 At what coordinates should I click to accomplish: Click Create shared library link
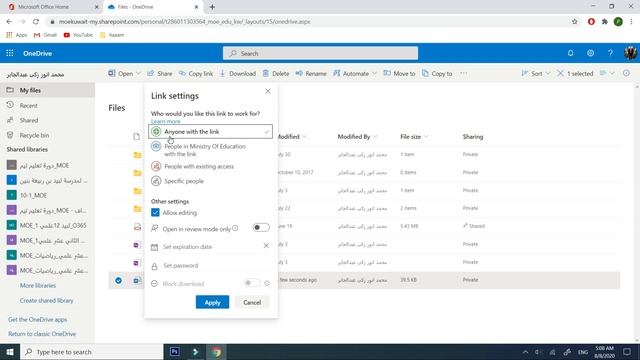[47, 300]
